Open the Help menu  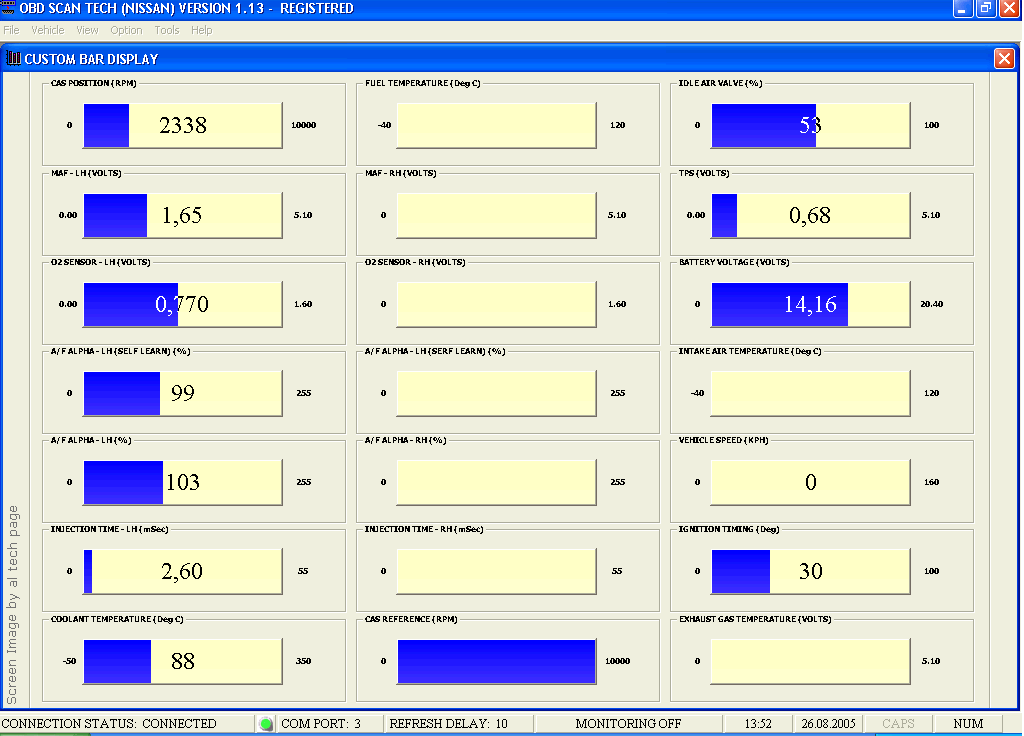click(201, 30)
